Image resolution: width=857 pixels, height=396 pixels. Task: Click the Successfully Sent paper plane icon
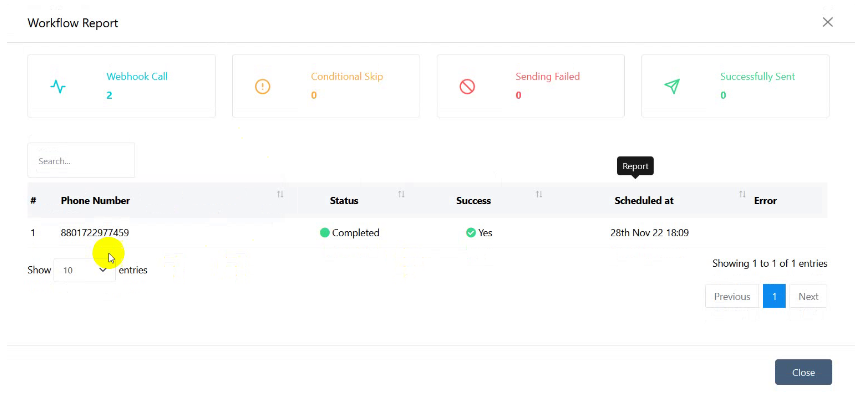[672, 86]
